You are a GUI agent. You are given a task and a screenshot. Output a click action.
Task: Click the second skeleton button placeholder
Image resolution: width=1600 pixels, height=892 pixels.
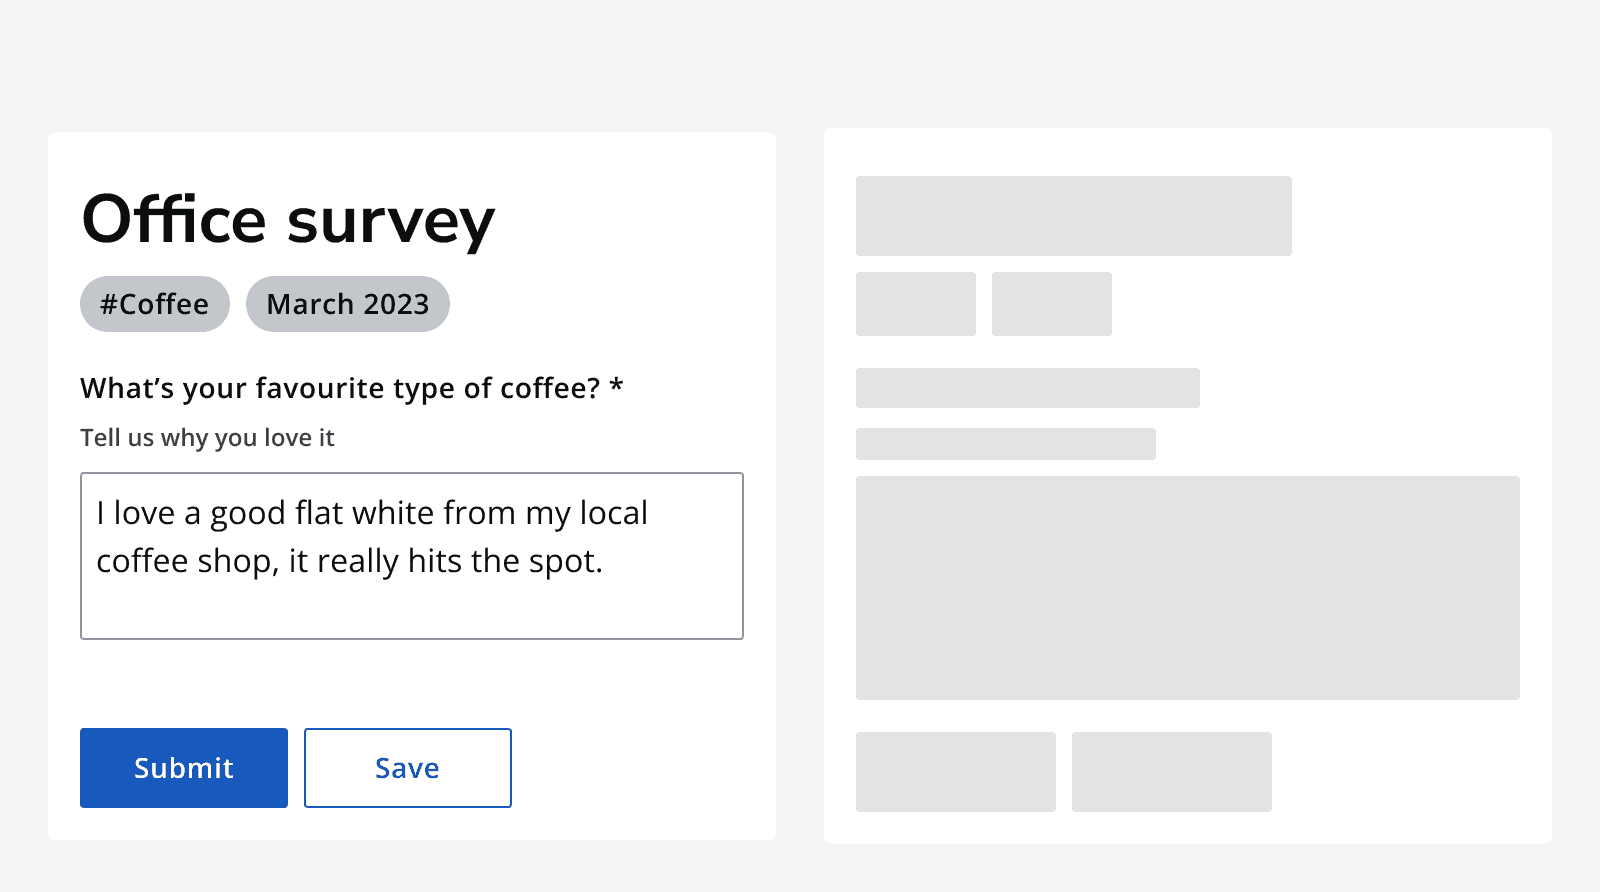coord(1172,772)
